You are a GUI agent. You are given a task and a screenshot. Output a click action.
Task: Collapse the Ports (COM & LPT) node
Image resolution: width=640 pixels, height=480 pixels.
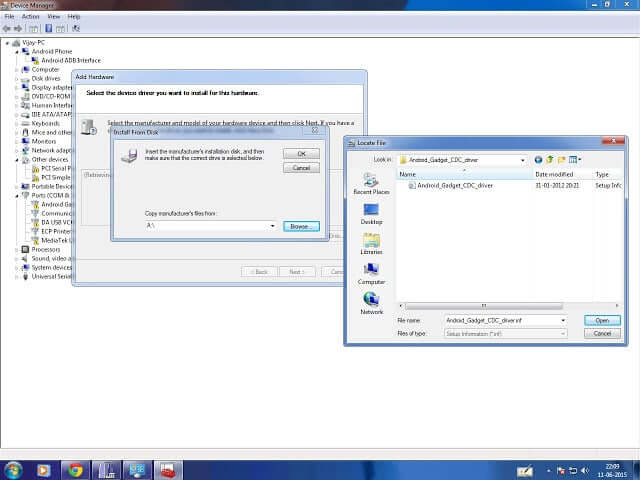(17, 196)
